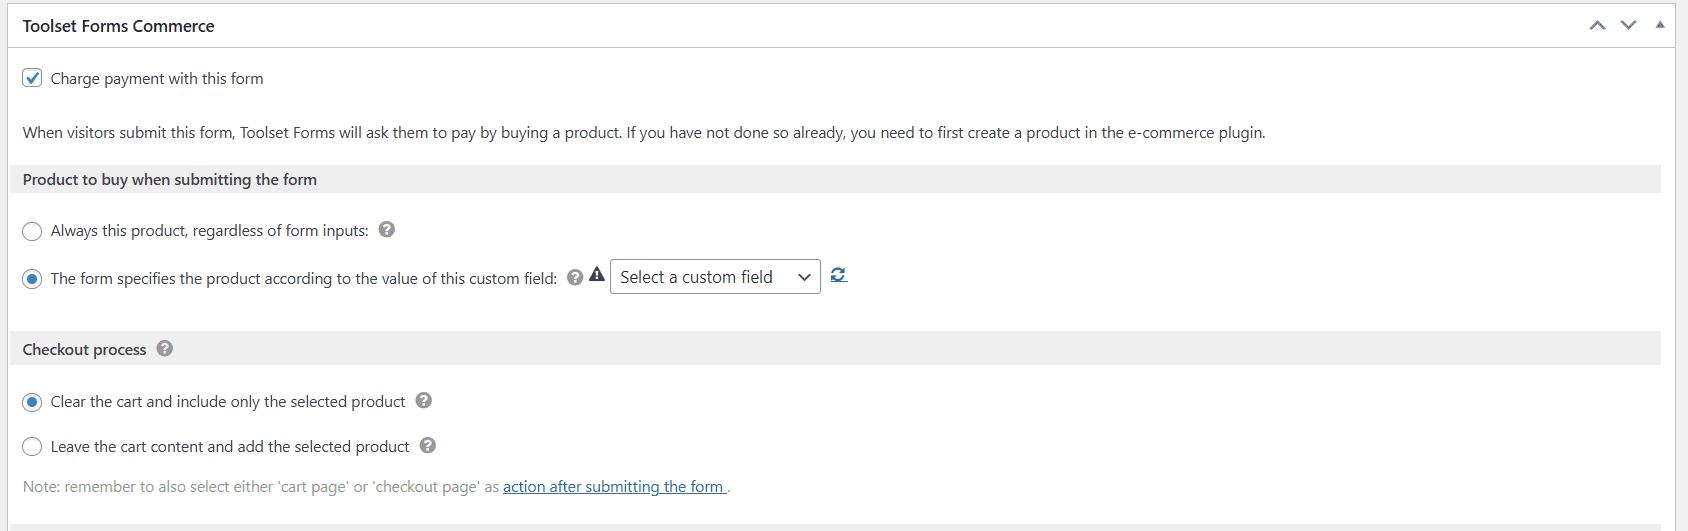1688x531 pixels.
Task: Move Toolset Forms Commerce panel down
Action: [x=1628, y=25]
